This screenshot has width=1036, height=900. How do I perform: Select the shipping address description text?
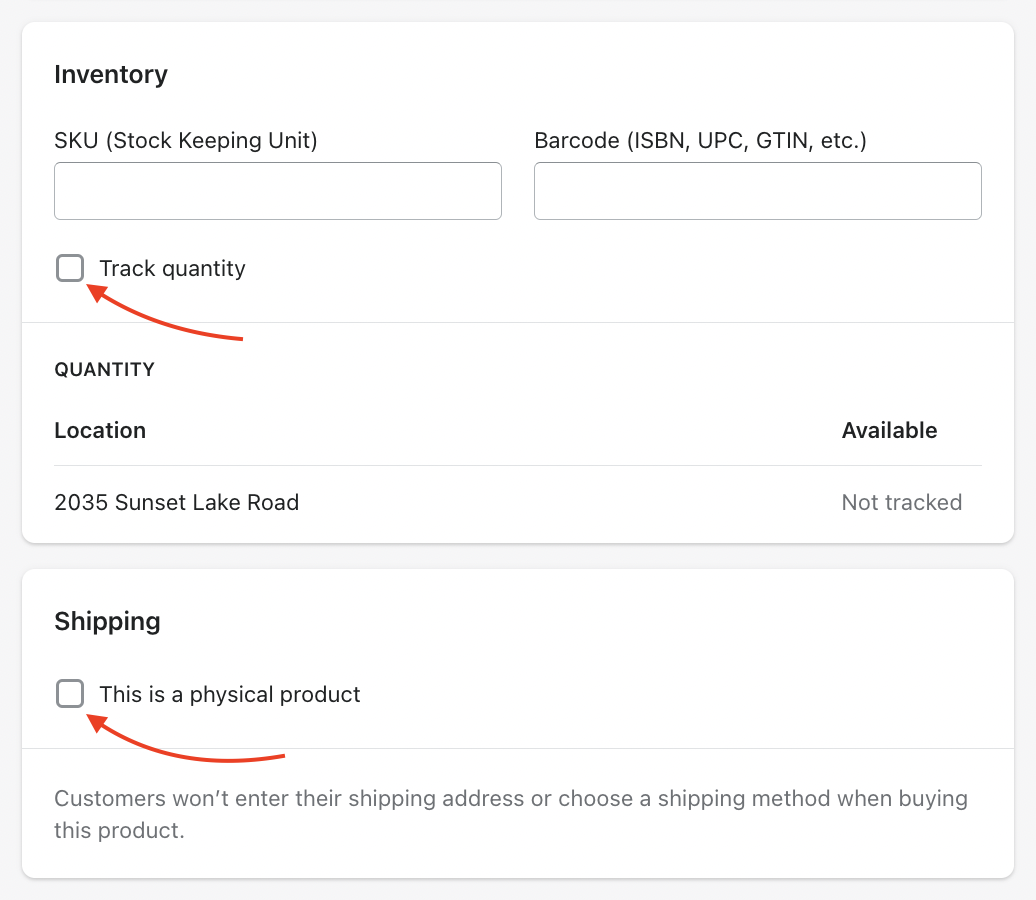pos(511,814)
